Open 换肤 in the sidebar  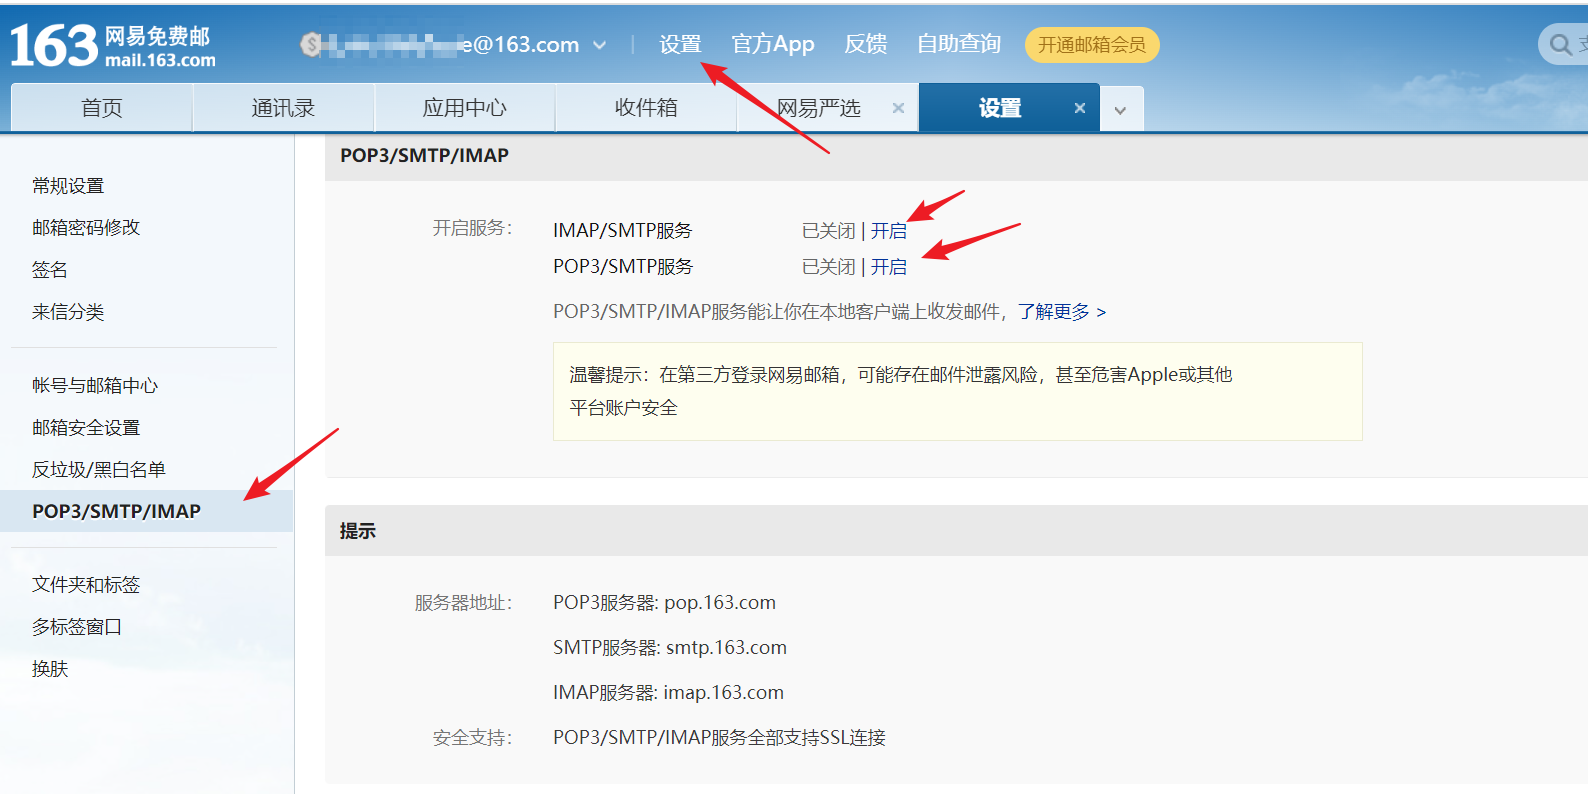[x=50, y=669]
